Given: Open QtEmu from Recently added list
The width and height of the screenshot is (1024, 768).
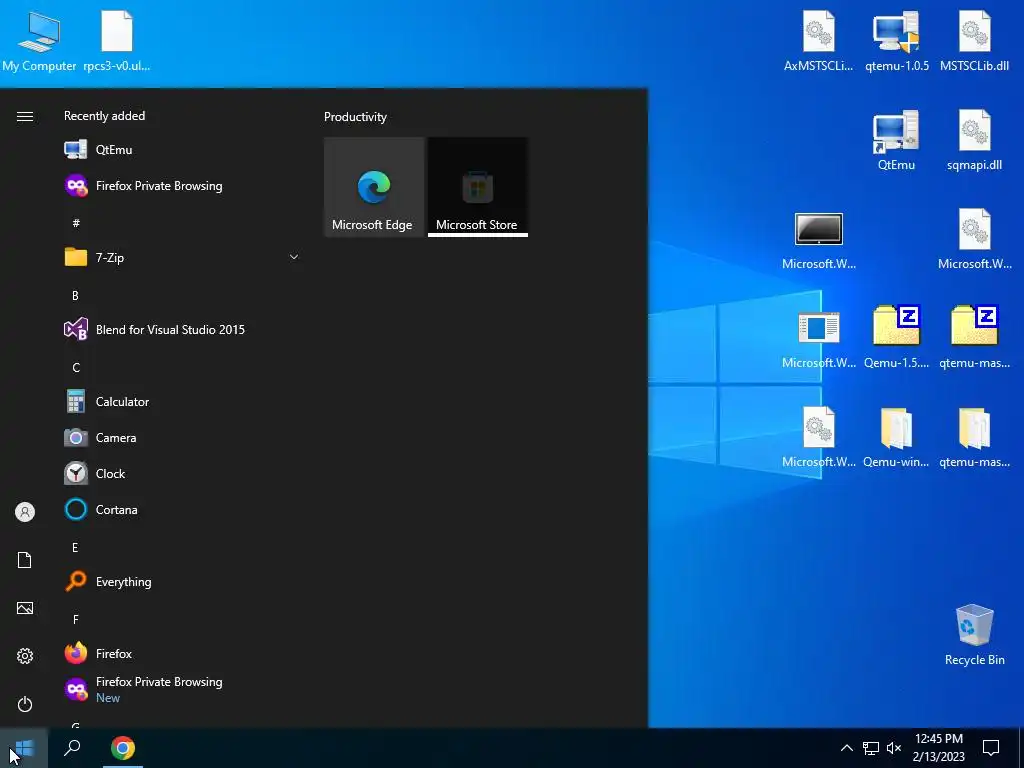Looking at the screenshot, I should point(182,150).
